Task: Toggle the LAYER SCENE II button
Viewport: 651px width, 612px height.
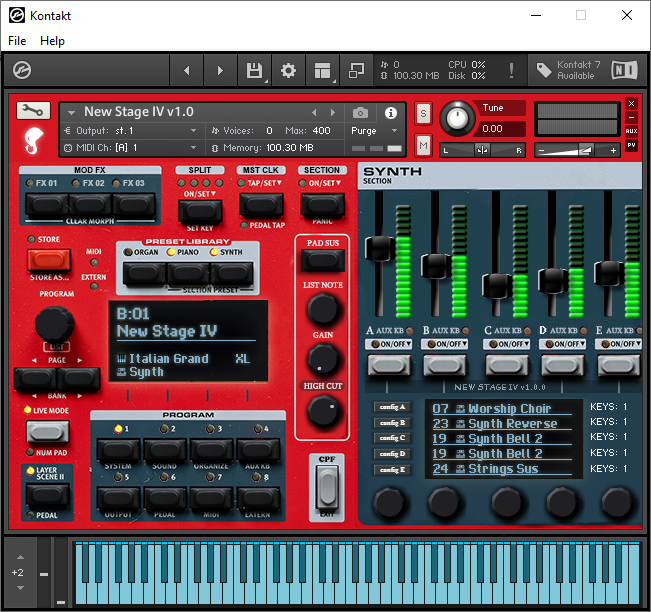Action: (x=48, y=495)
